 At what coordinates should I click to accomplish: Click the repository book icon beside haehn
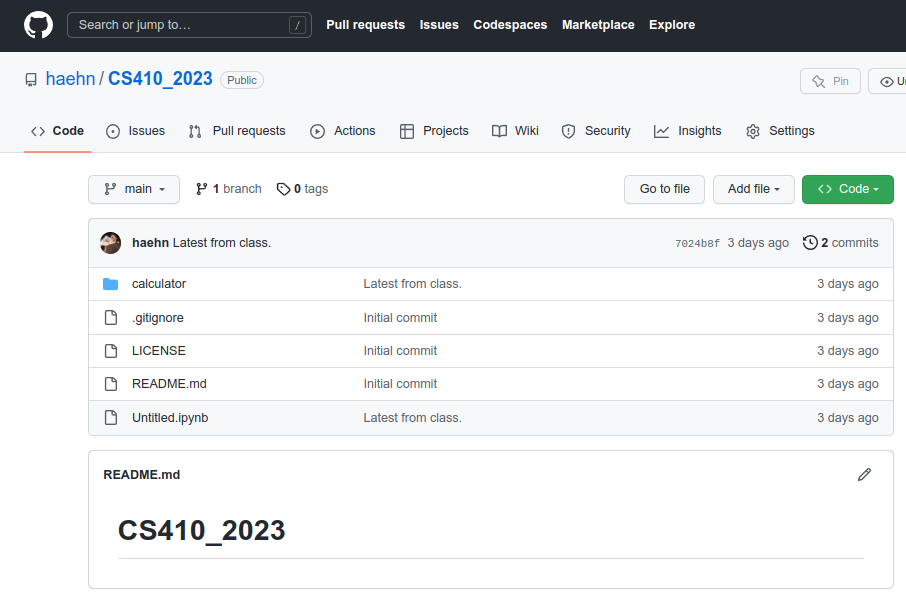coord(31,80)
